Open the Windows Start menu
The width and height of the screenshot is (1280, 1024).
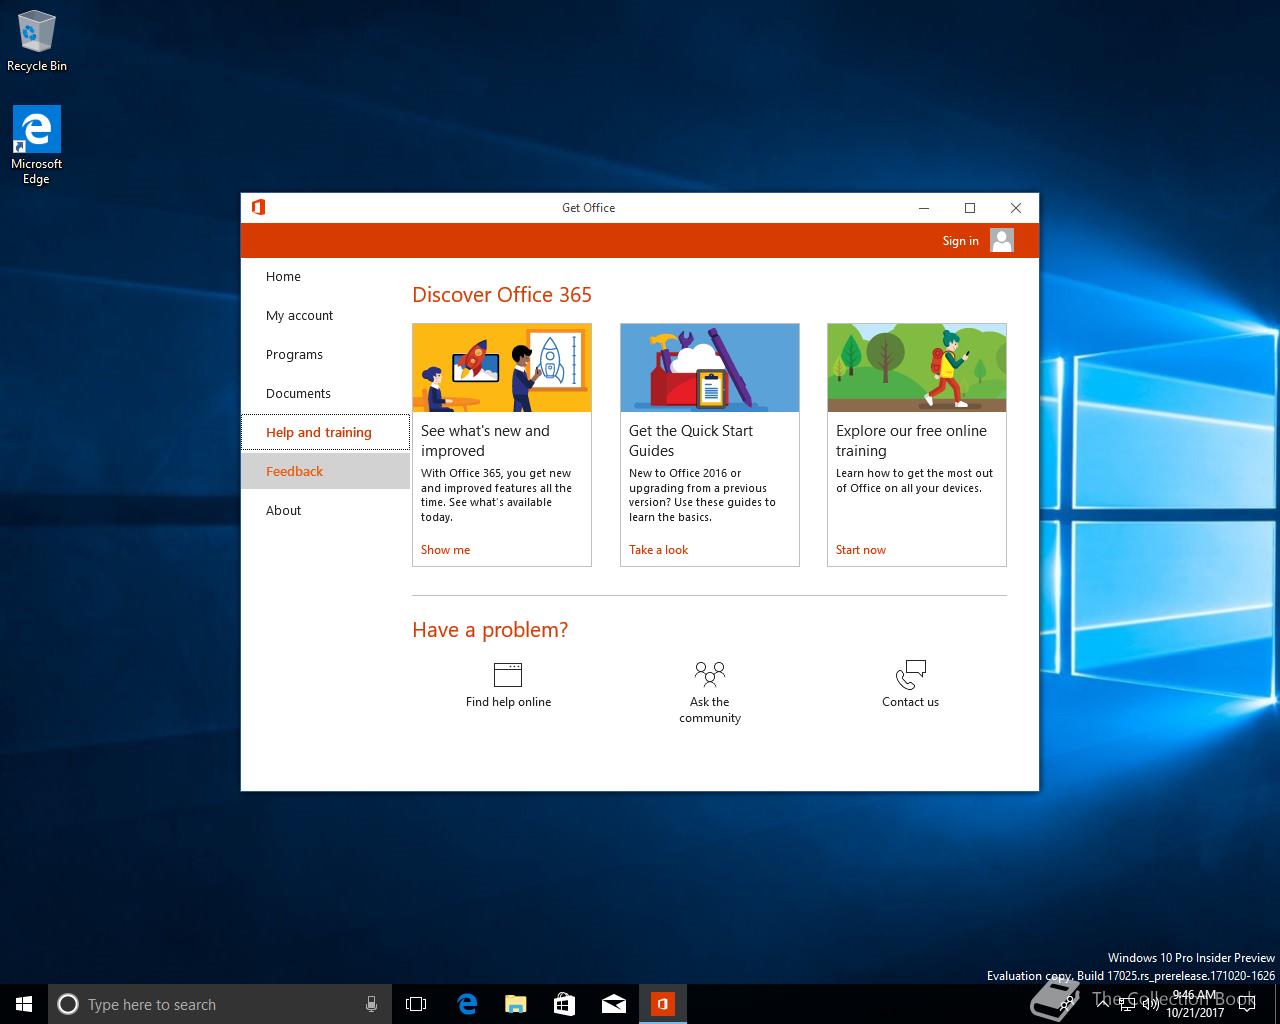click(24, 1004)
